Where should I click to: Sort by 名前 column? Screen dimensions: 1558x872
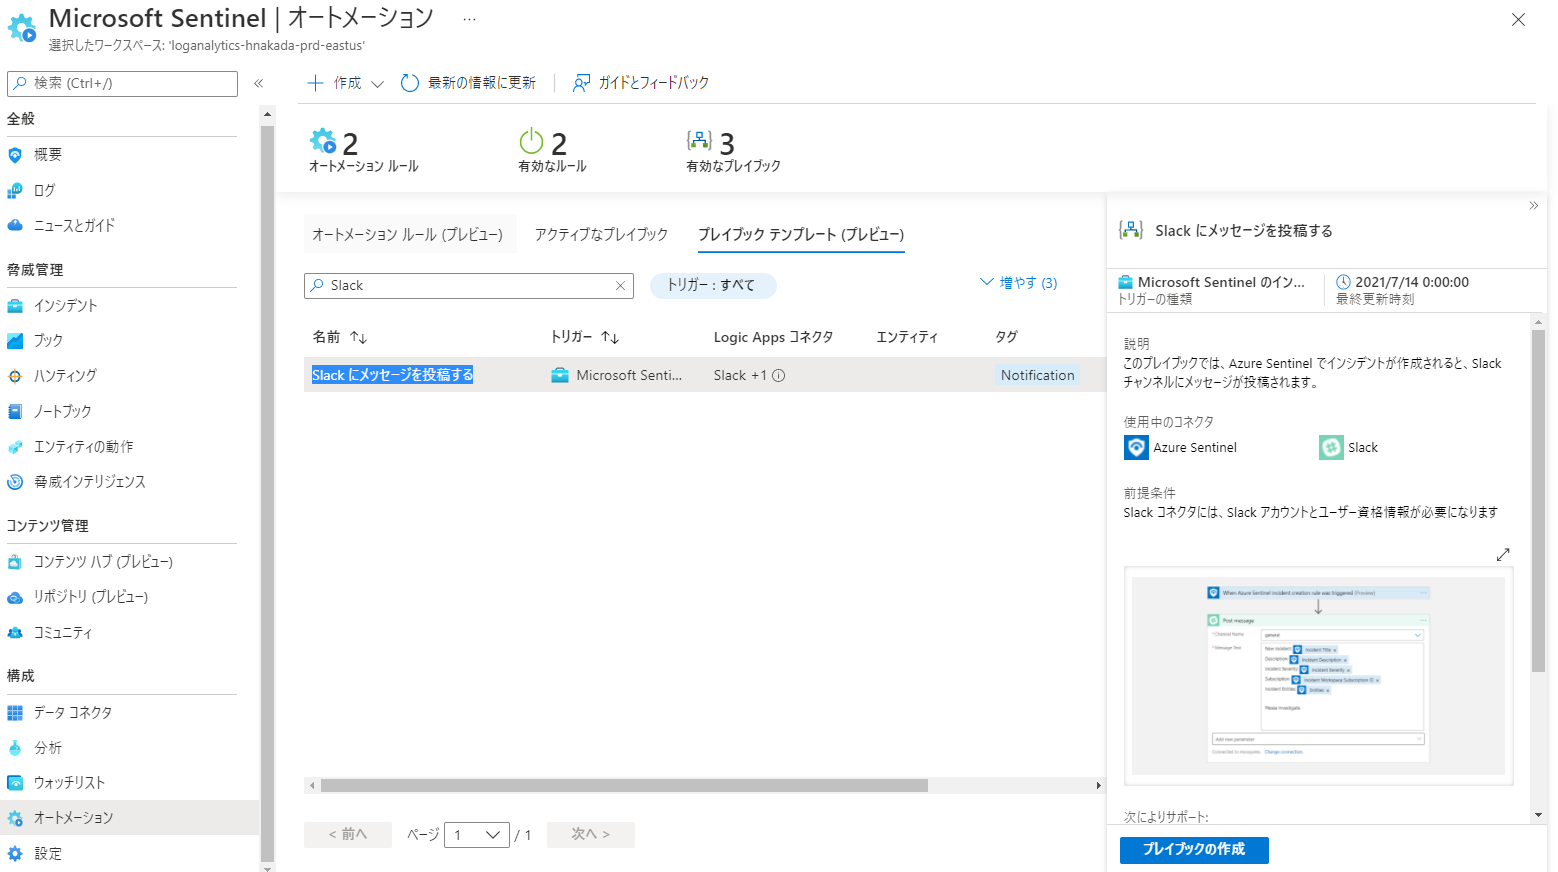pyautogui.click(x=340, y=337)
